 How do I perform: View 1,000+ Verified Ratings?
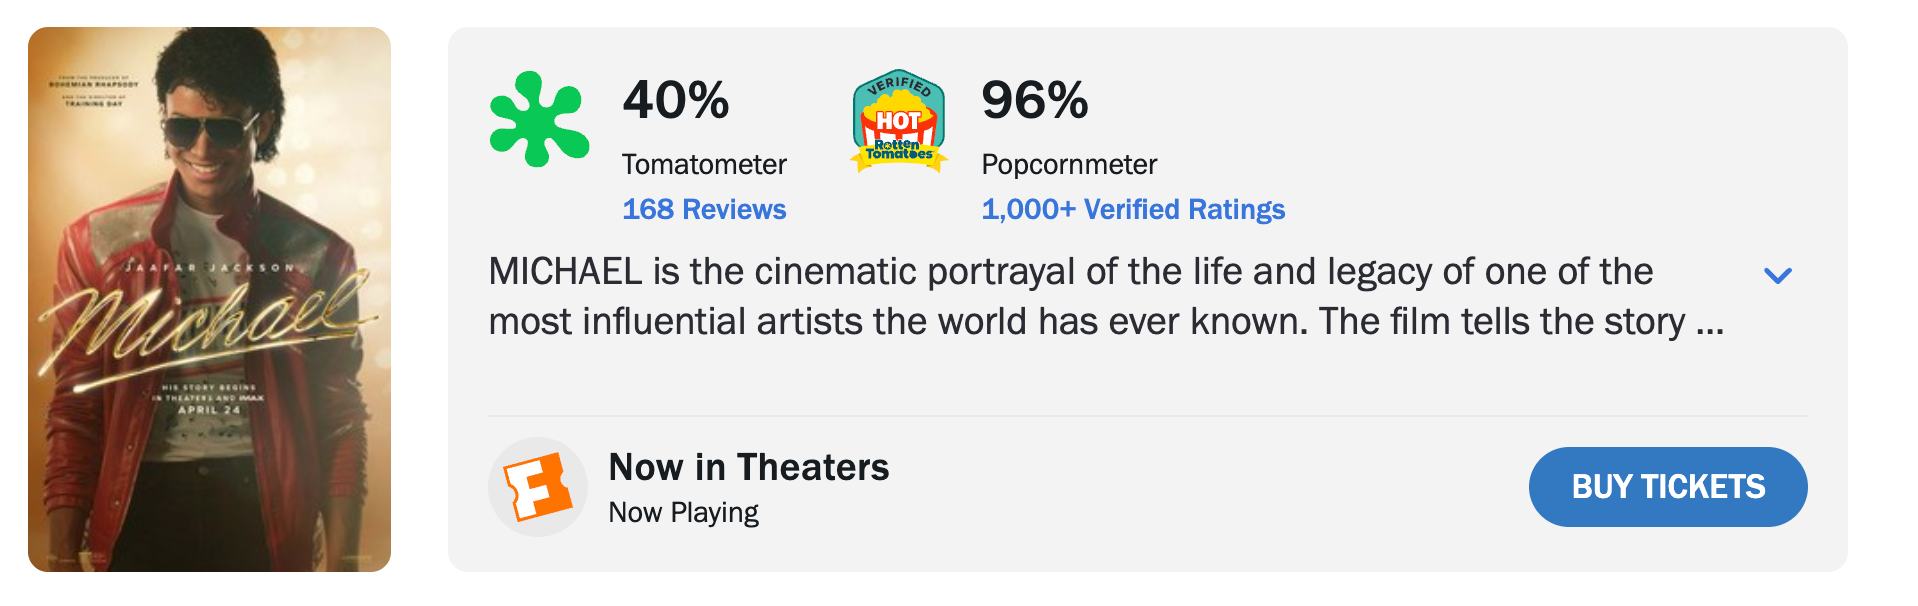pos(1133,210)
